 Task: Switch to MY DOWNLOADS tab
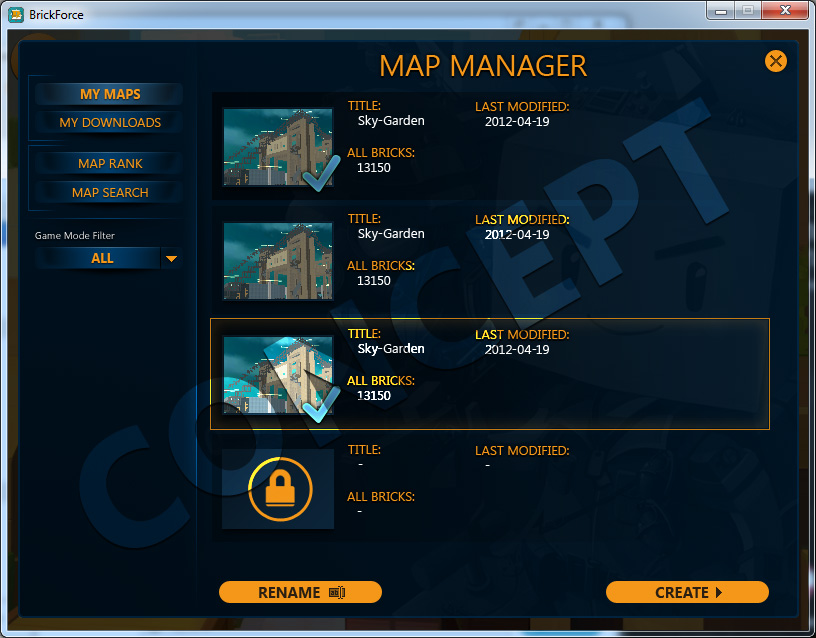point(109,122)
